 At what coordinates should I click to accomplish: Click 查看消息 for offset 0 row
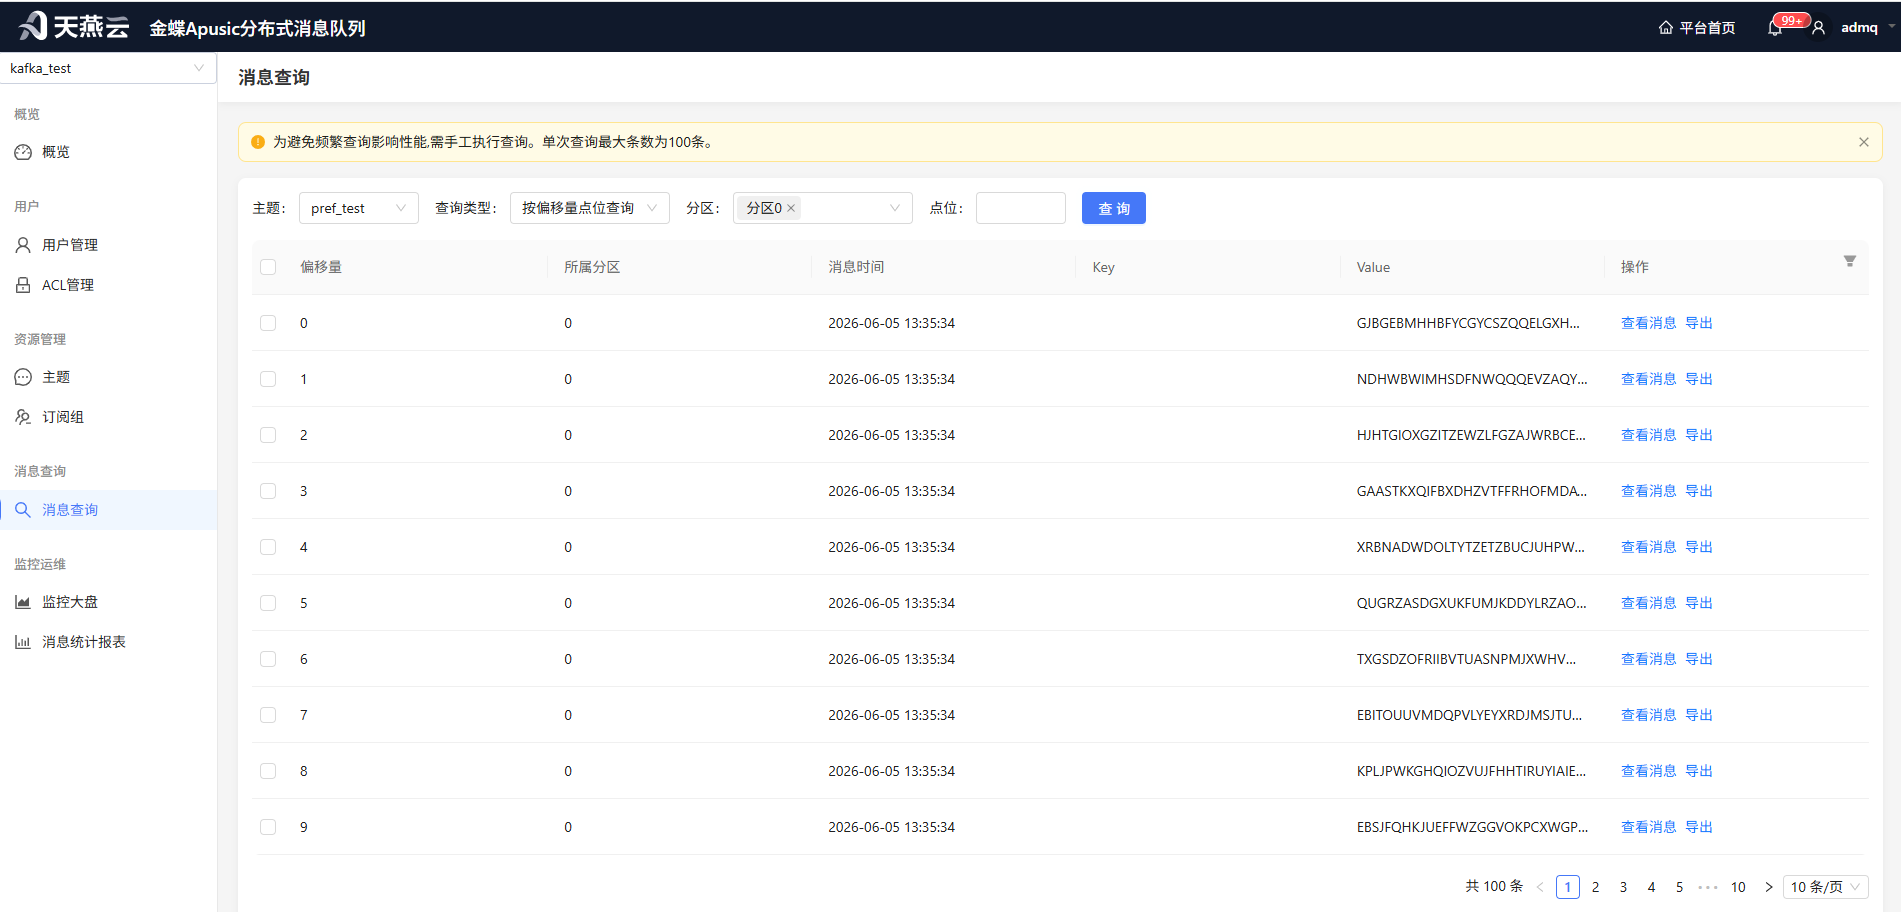[x=1648, y=323]
